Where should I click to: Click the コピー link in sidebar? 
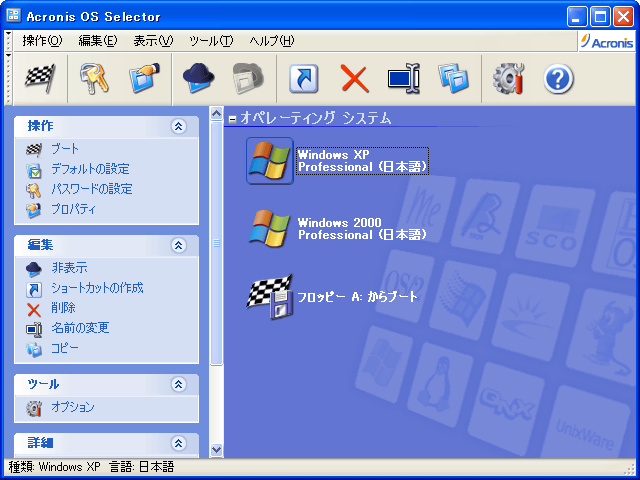(64, 348)
